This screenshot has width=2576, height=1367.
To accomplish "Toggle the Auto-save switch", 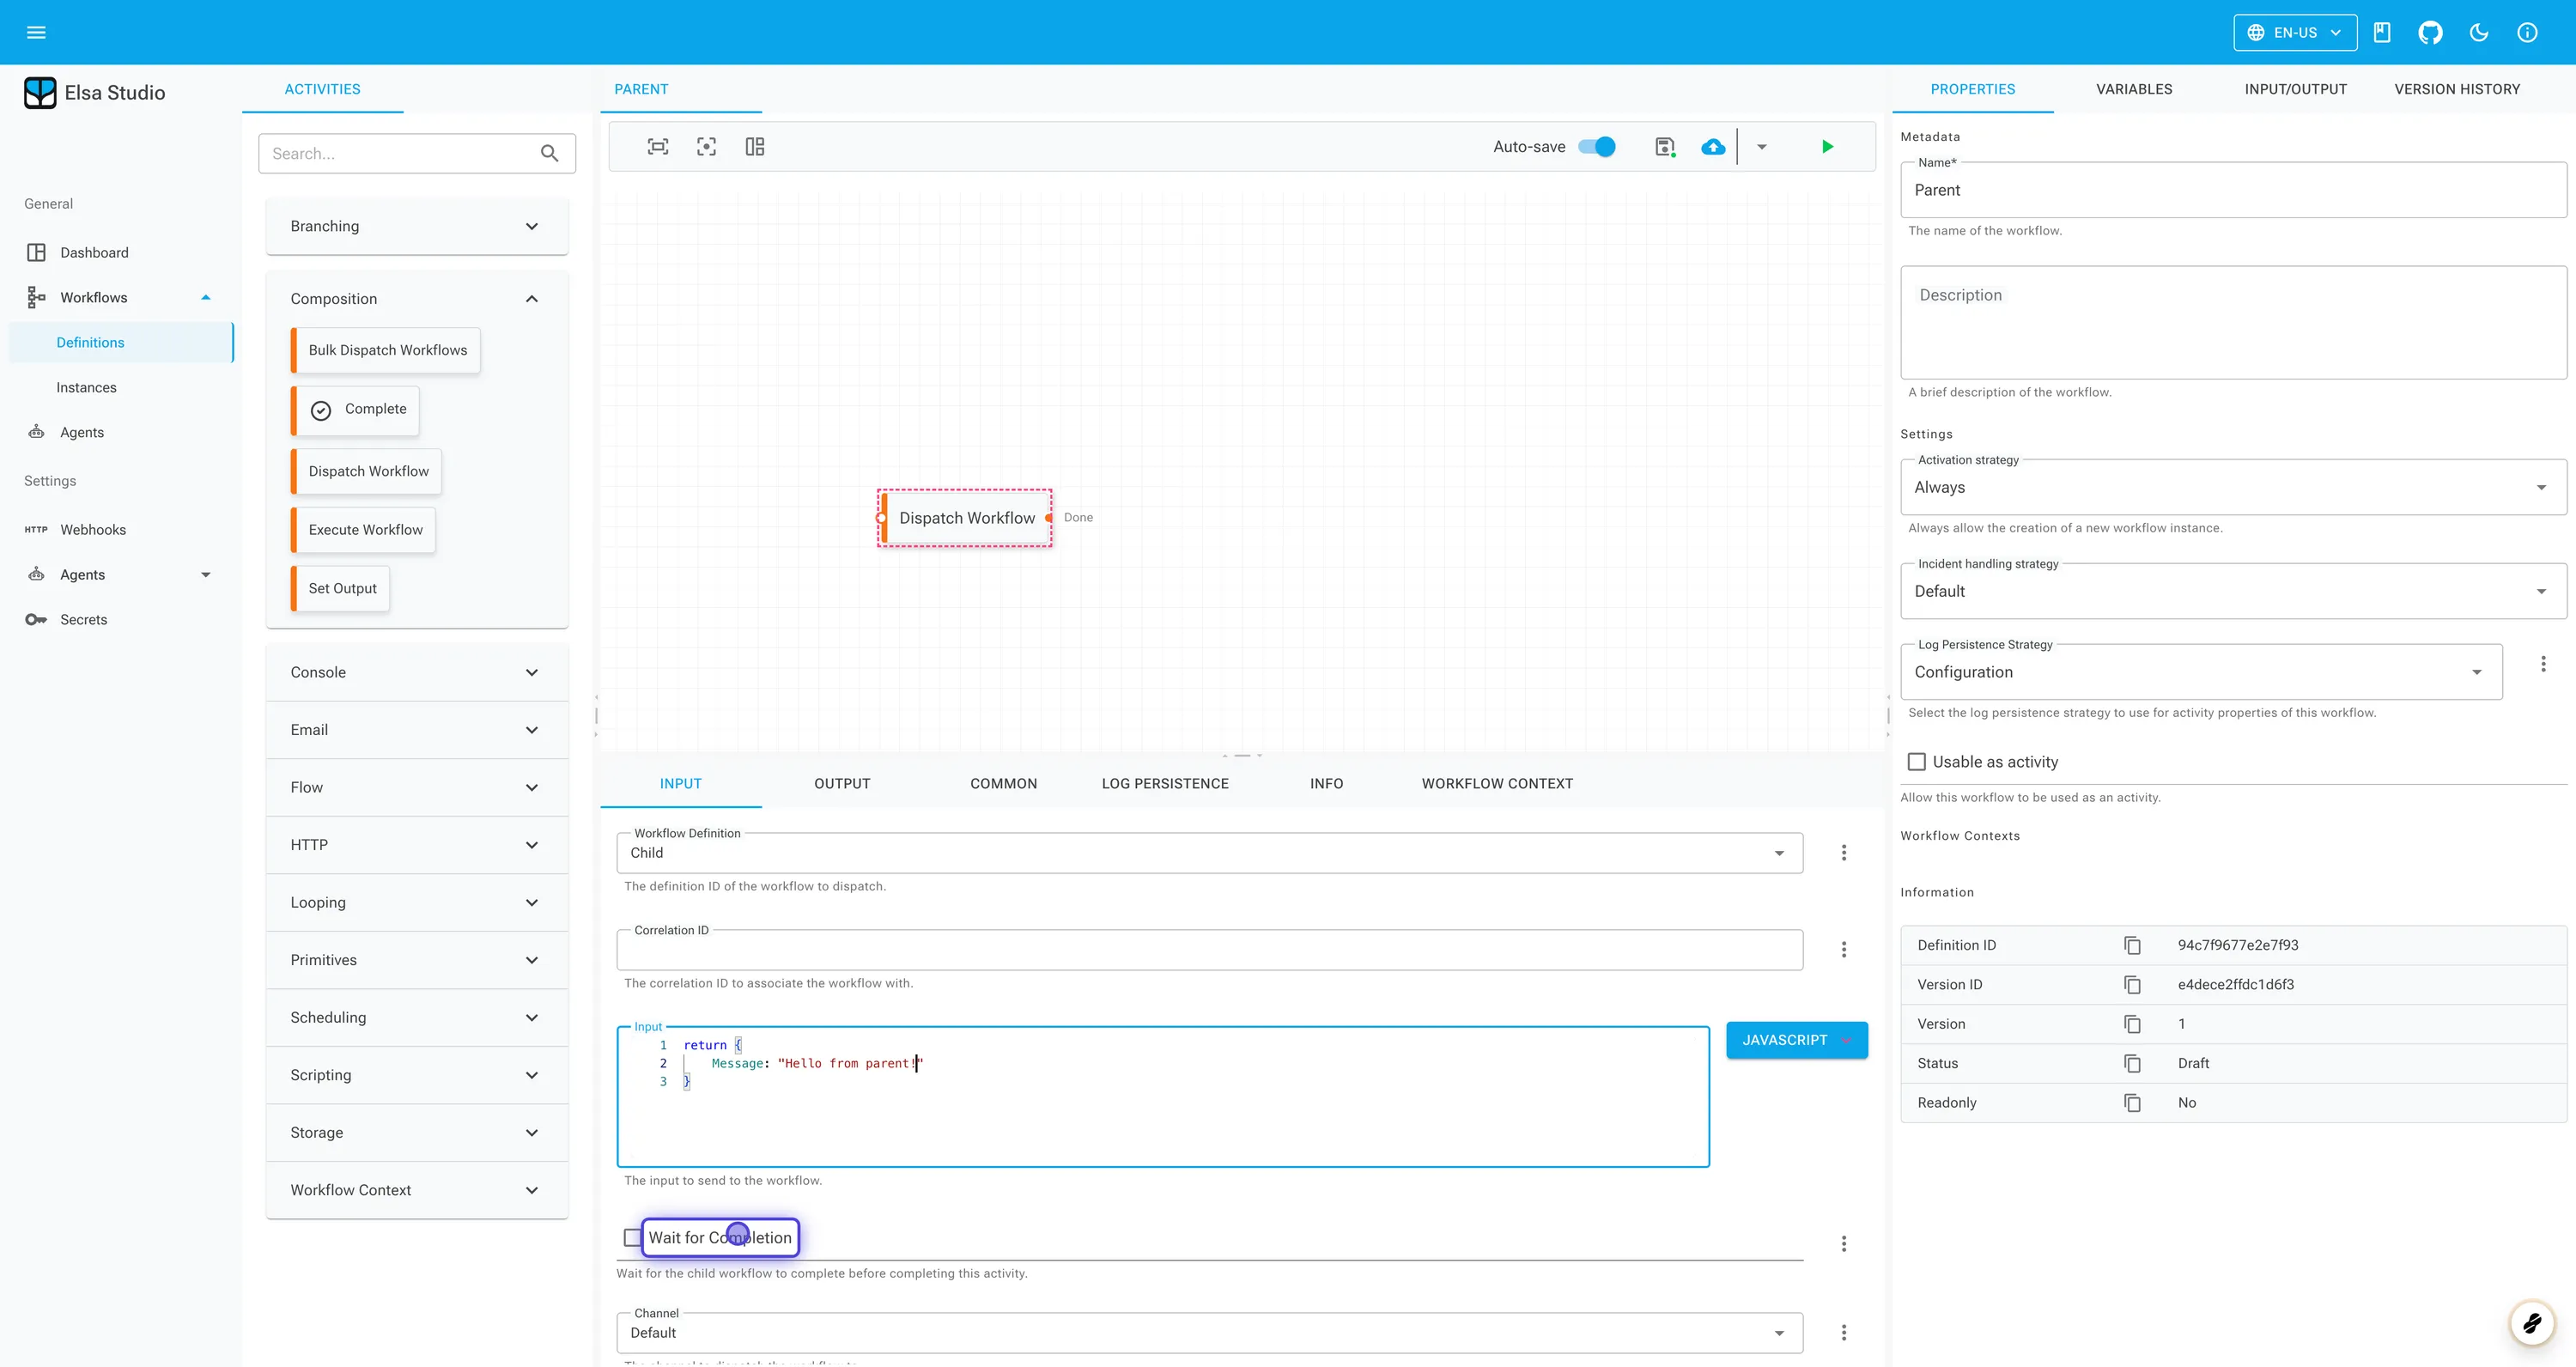I will (x=1597, y=147).
